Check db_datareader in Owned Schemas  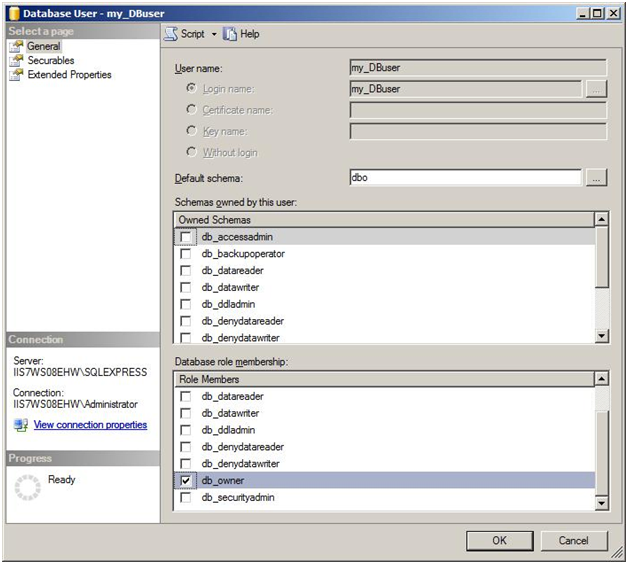[x=185, y=270]
